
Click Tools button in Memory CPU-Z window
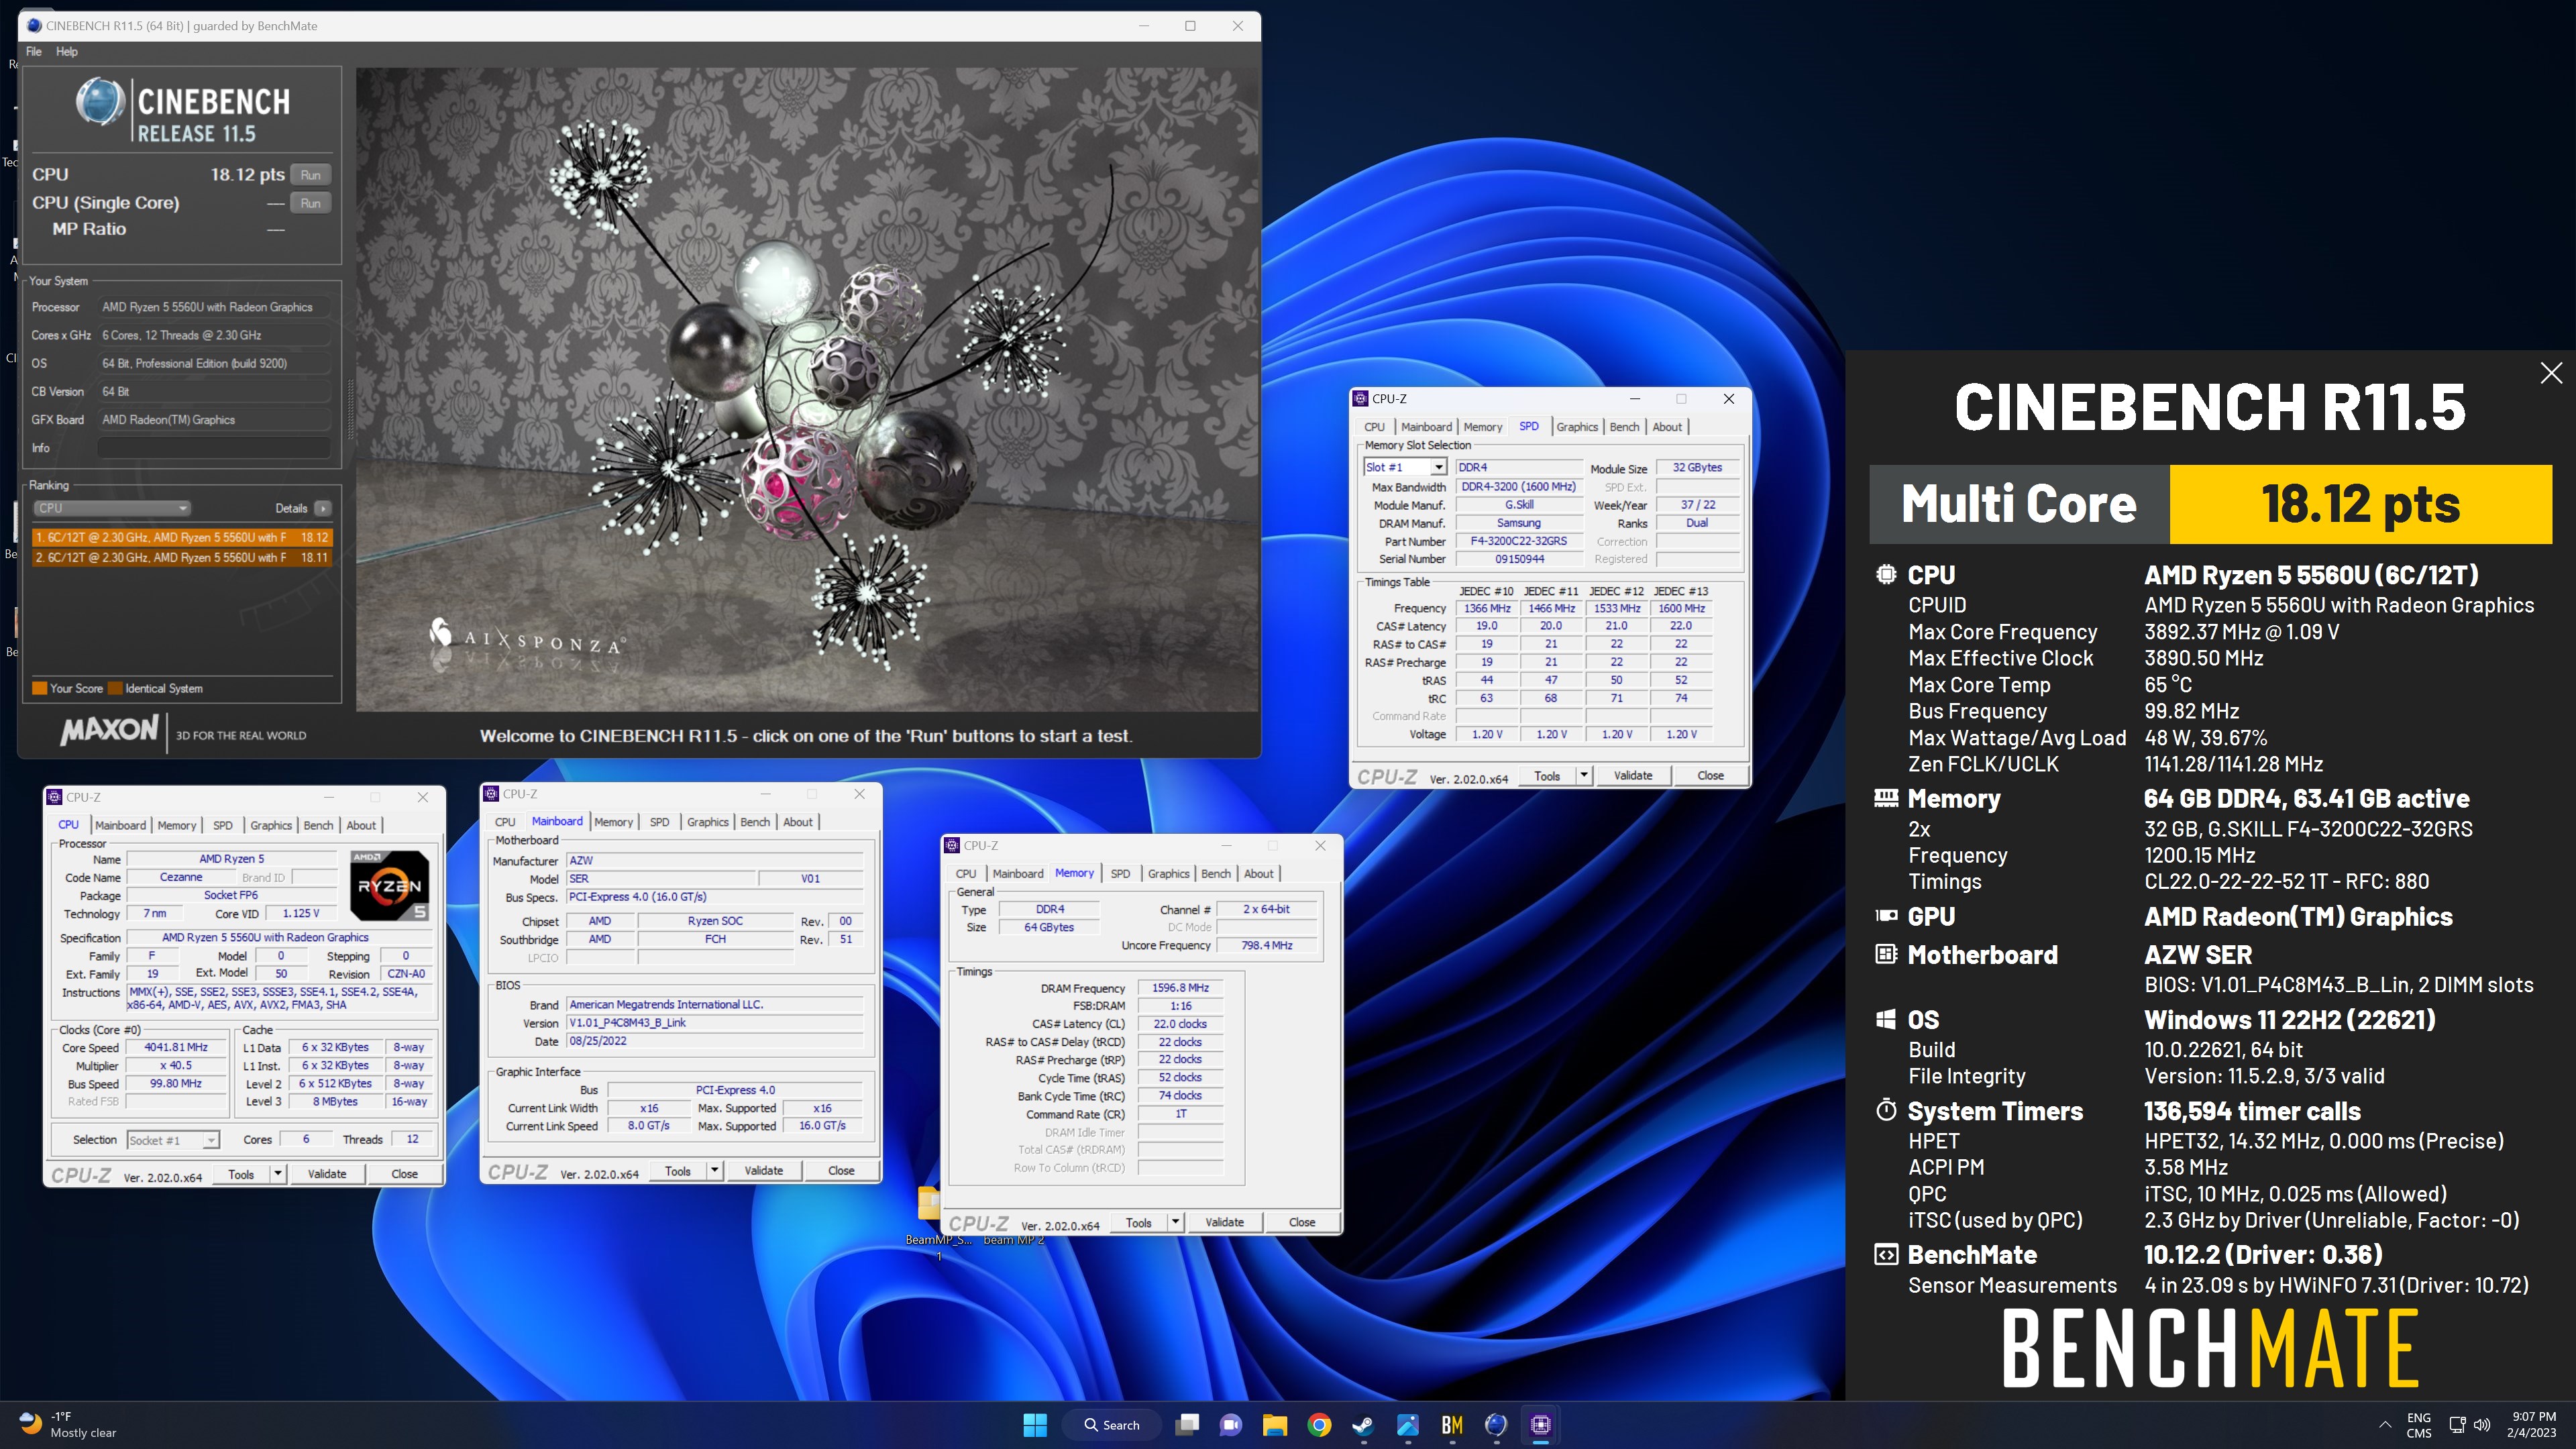[1139, 1222]
